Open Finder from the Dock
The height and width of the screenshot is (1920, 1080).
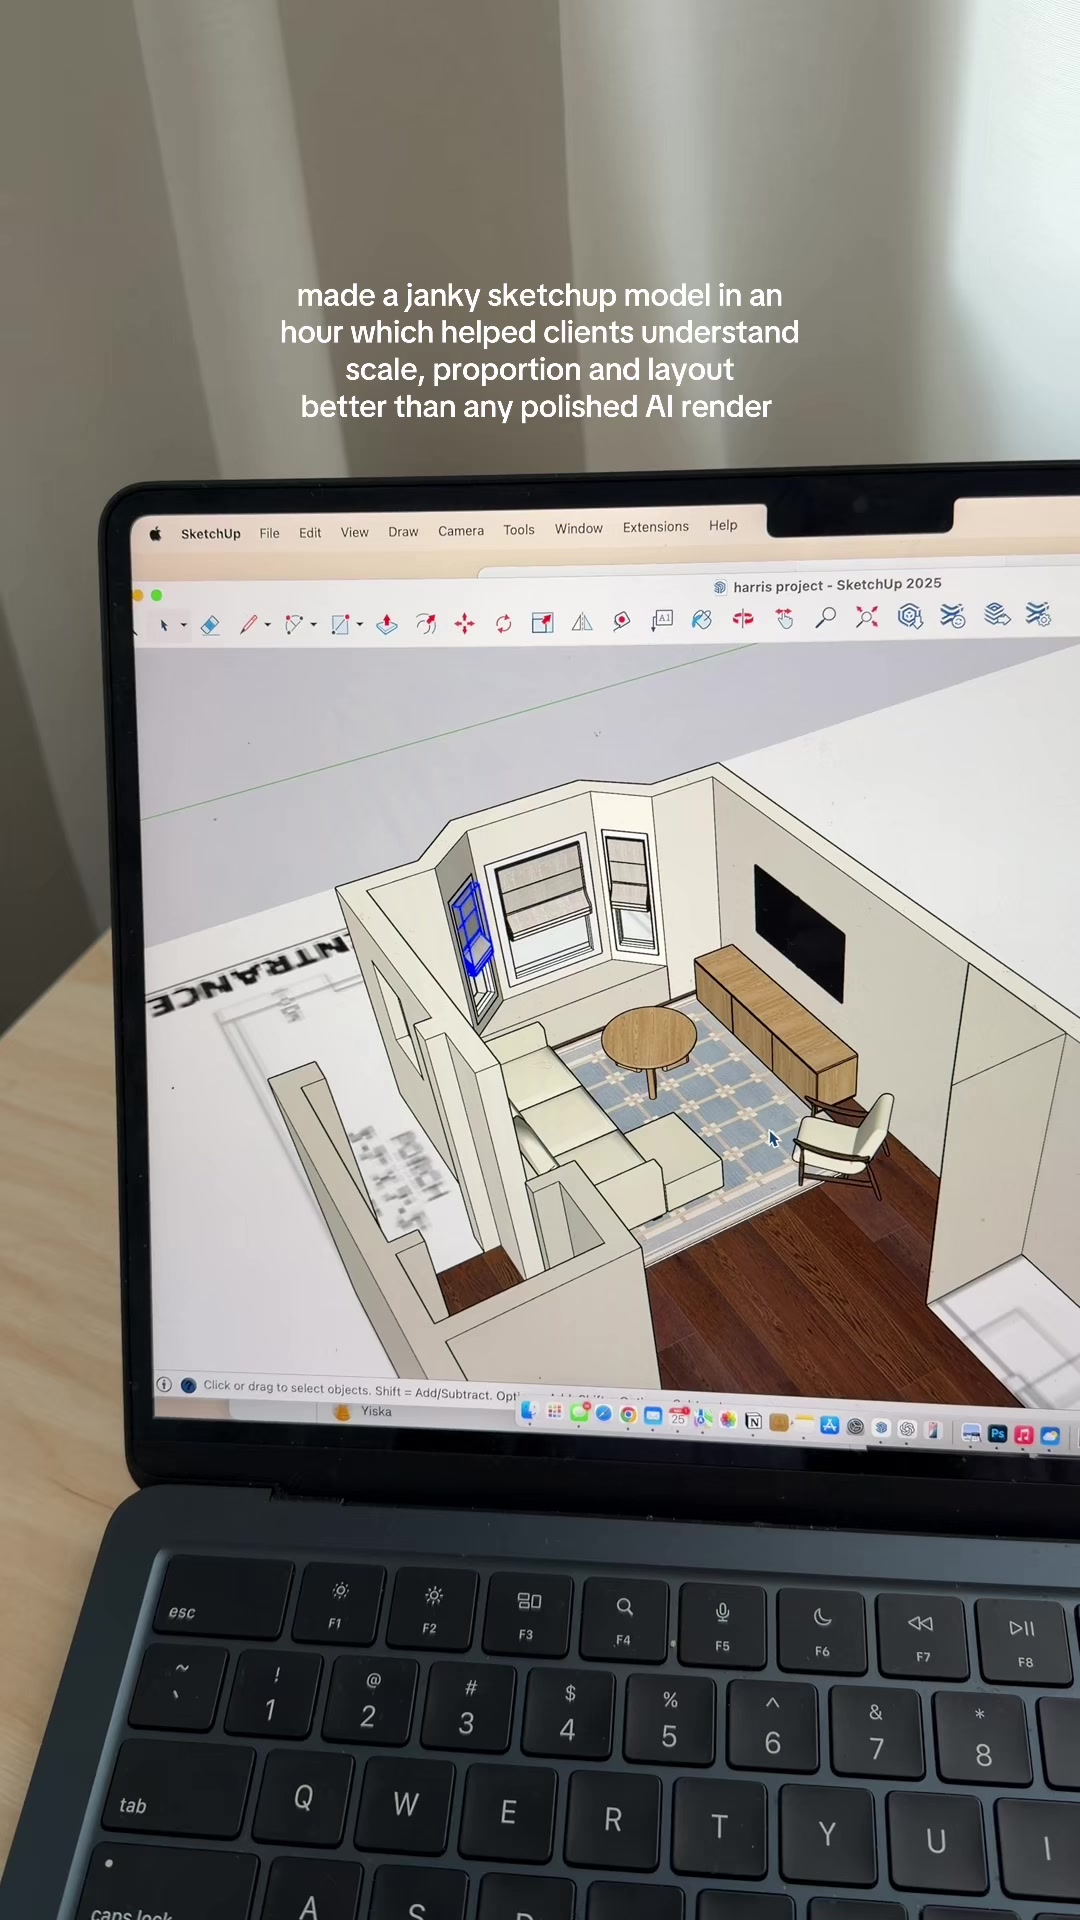coord(529,1409)
